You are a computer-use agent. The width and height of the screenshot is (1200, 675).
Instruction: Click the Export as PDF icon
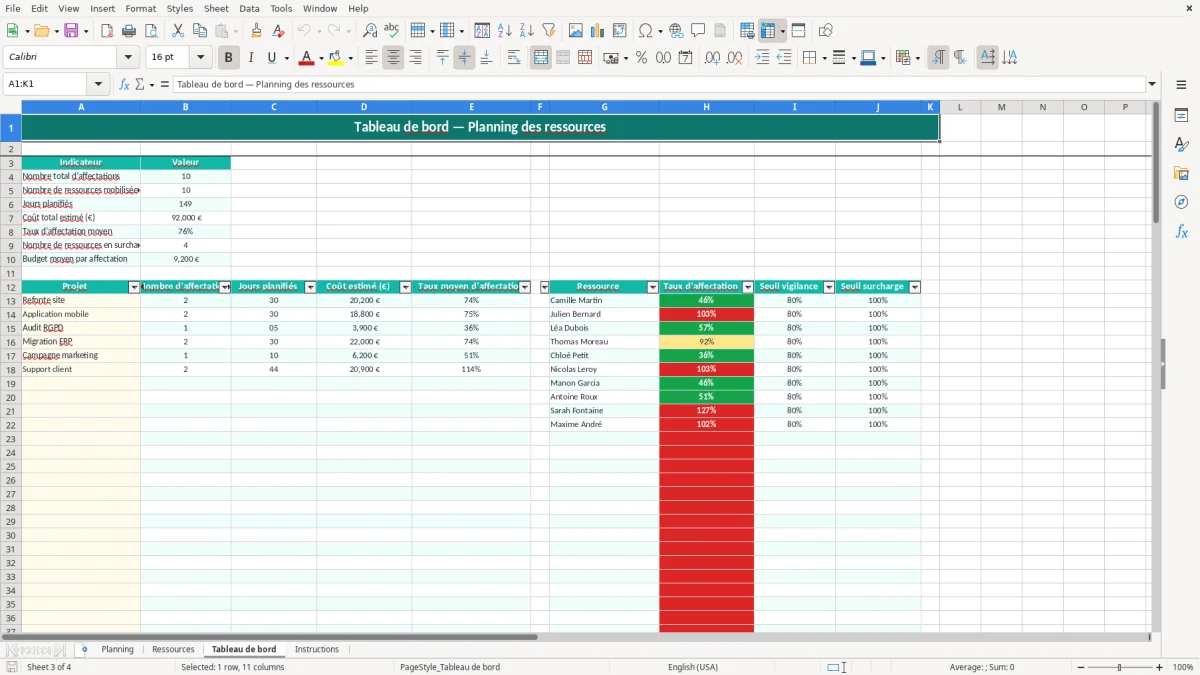pyautogui.click(x=107, y=31)
